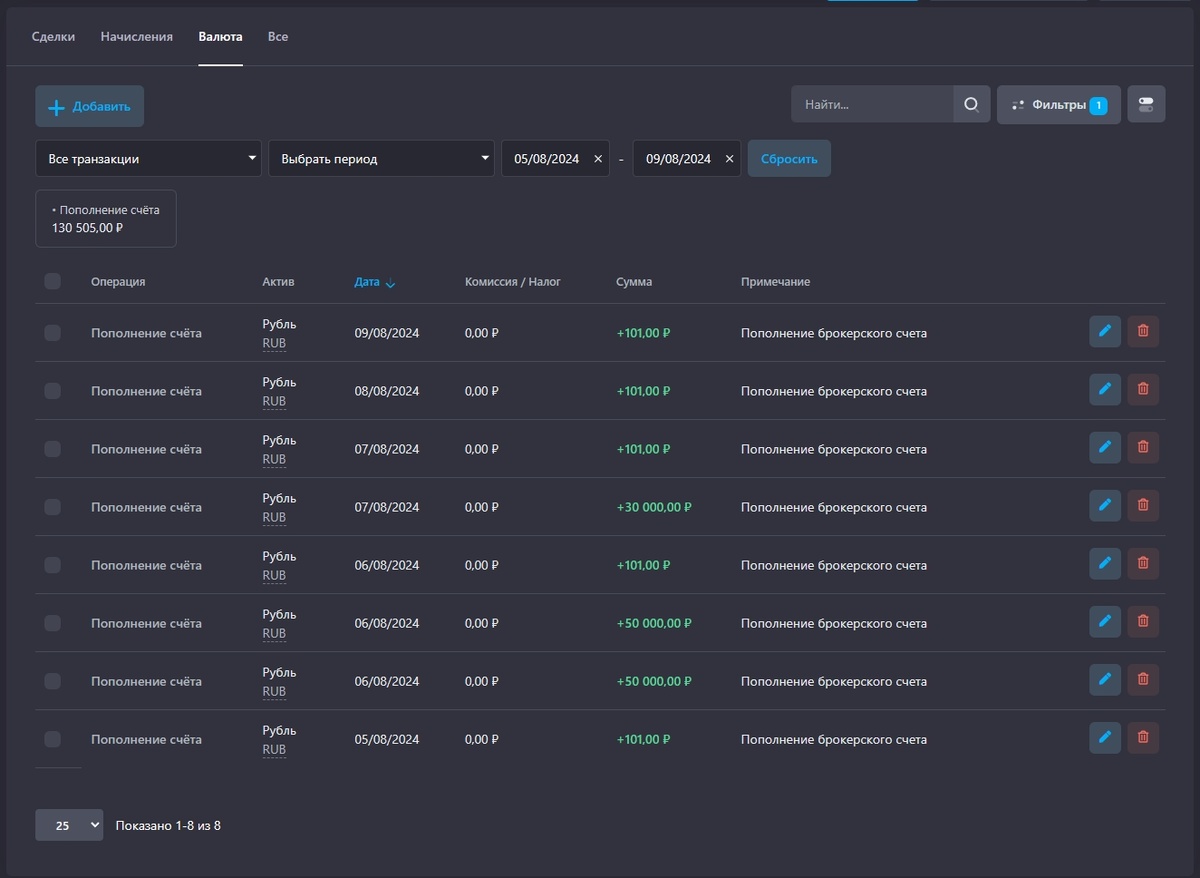The height and width of the screenshot is (878, 1200).
Task: Click the magnifier search icon
Action: coord(971,104)
